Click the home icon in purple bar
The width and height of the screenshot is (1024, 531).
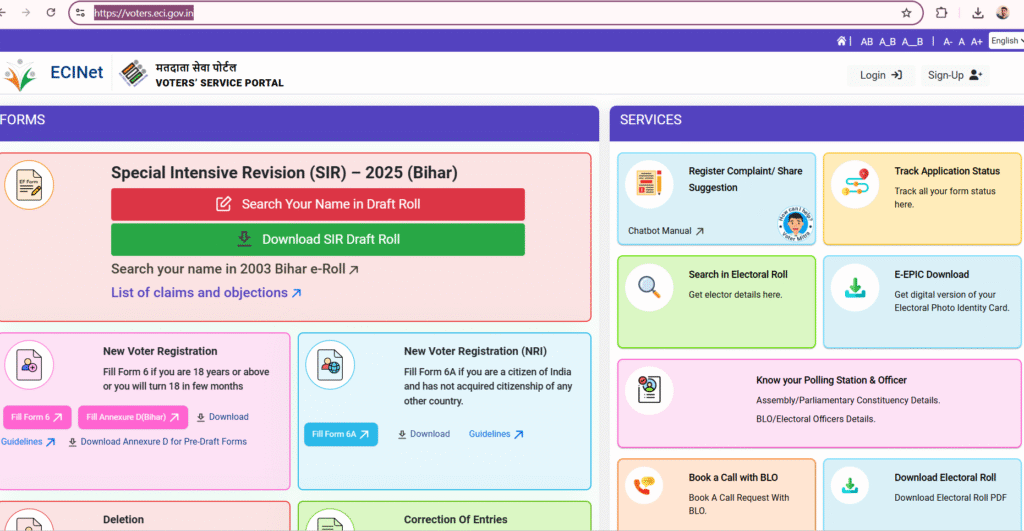pos(841,41)
